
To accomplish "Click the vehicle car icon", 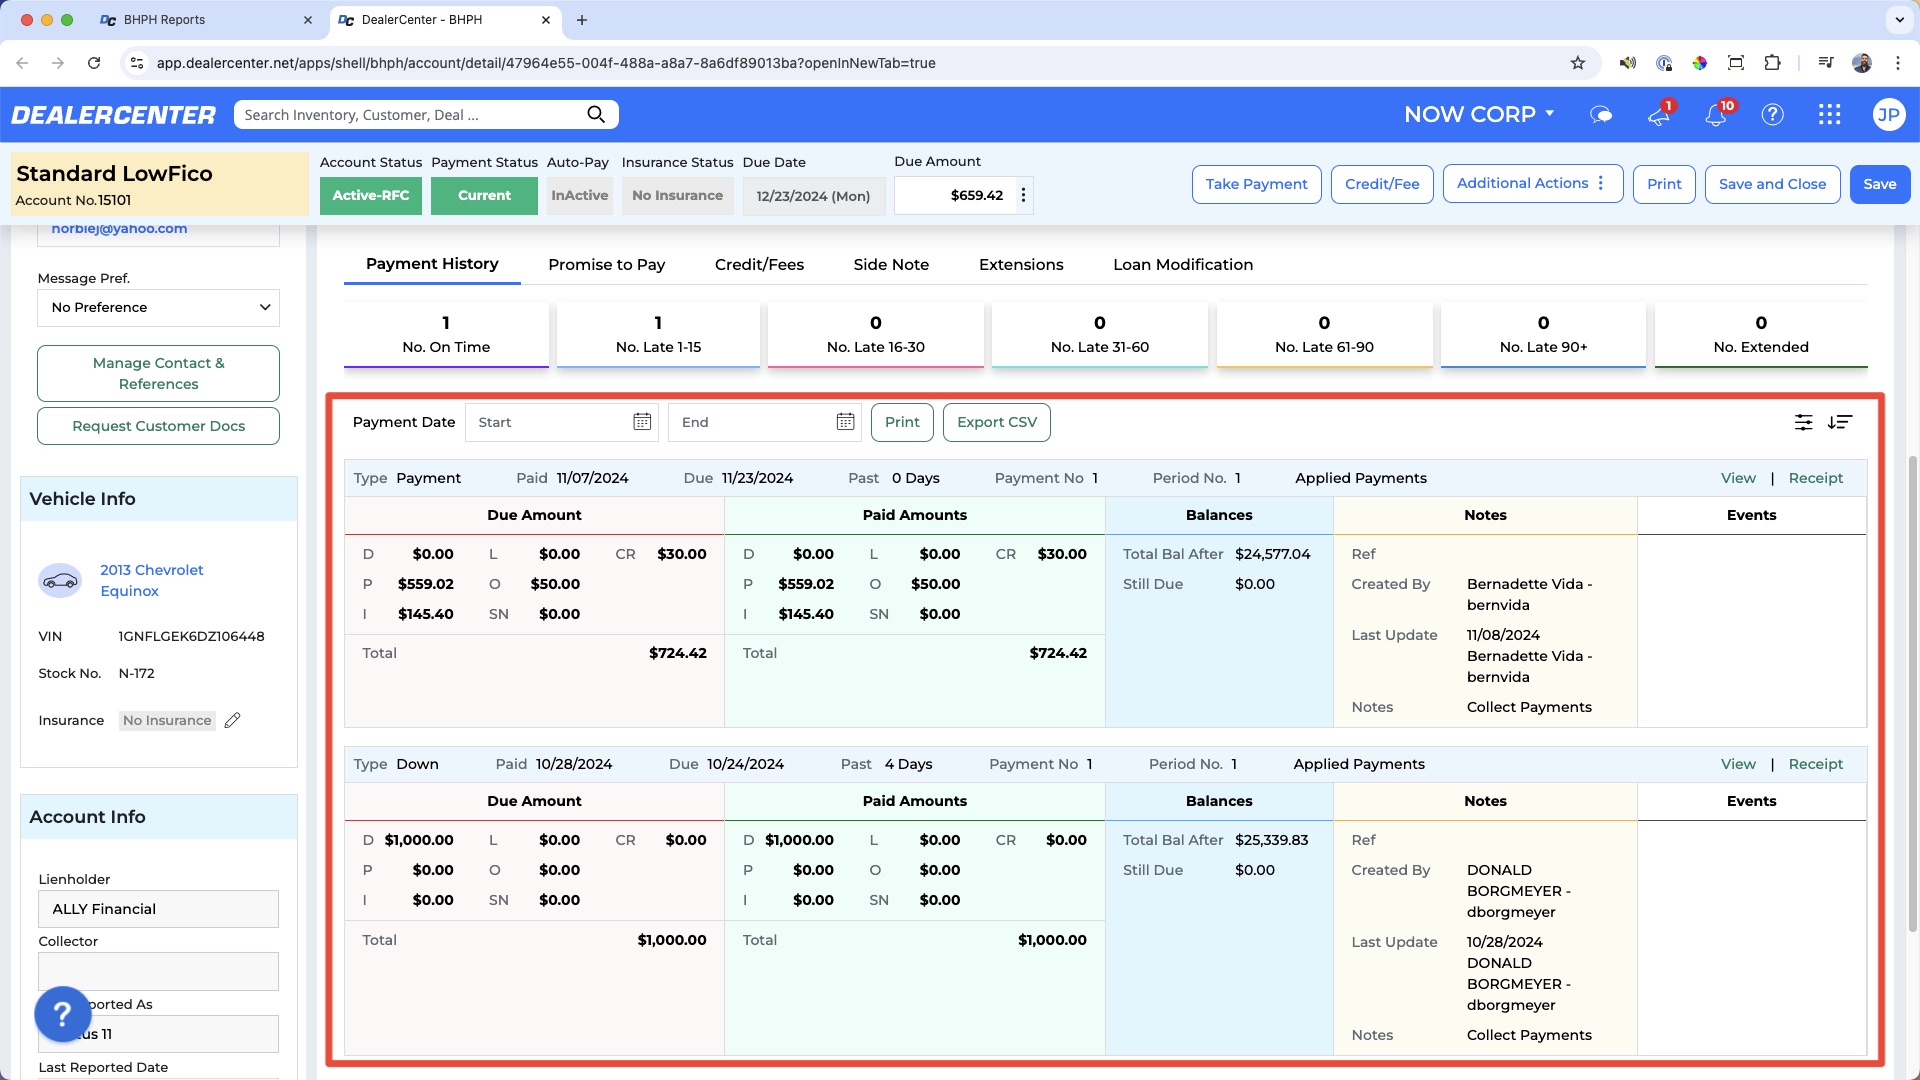I will coord(60,580).
